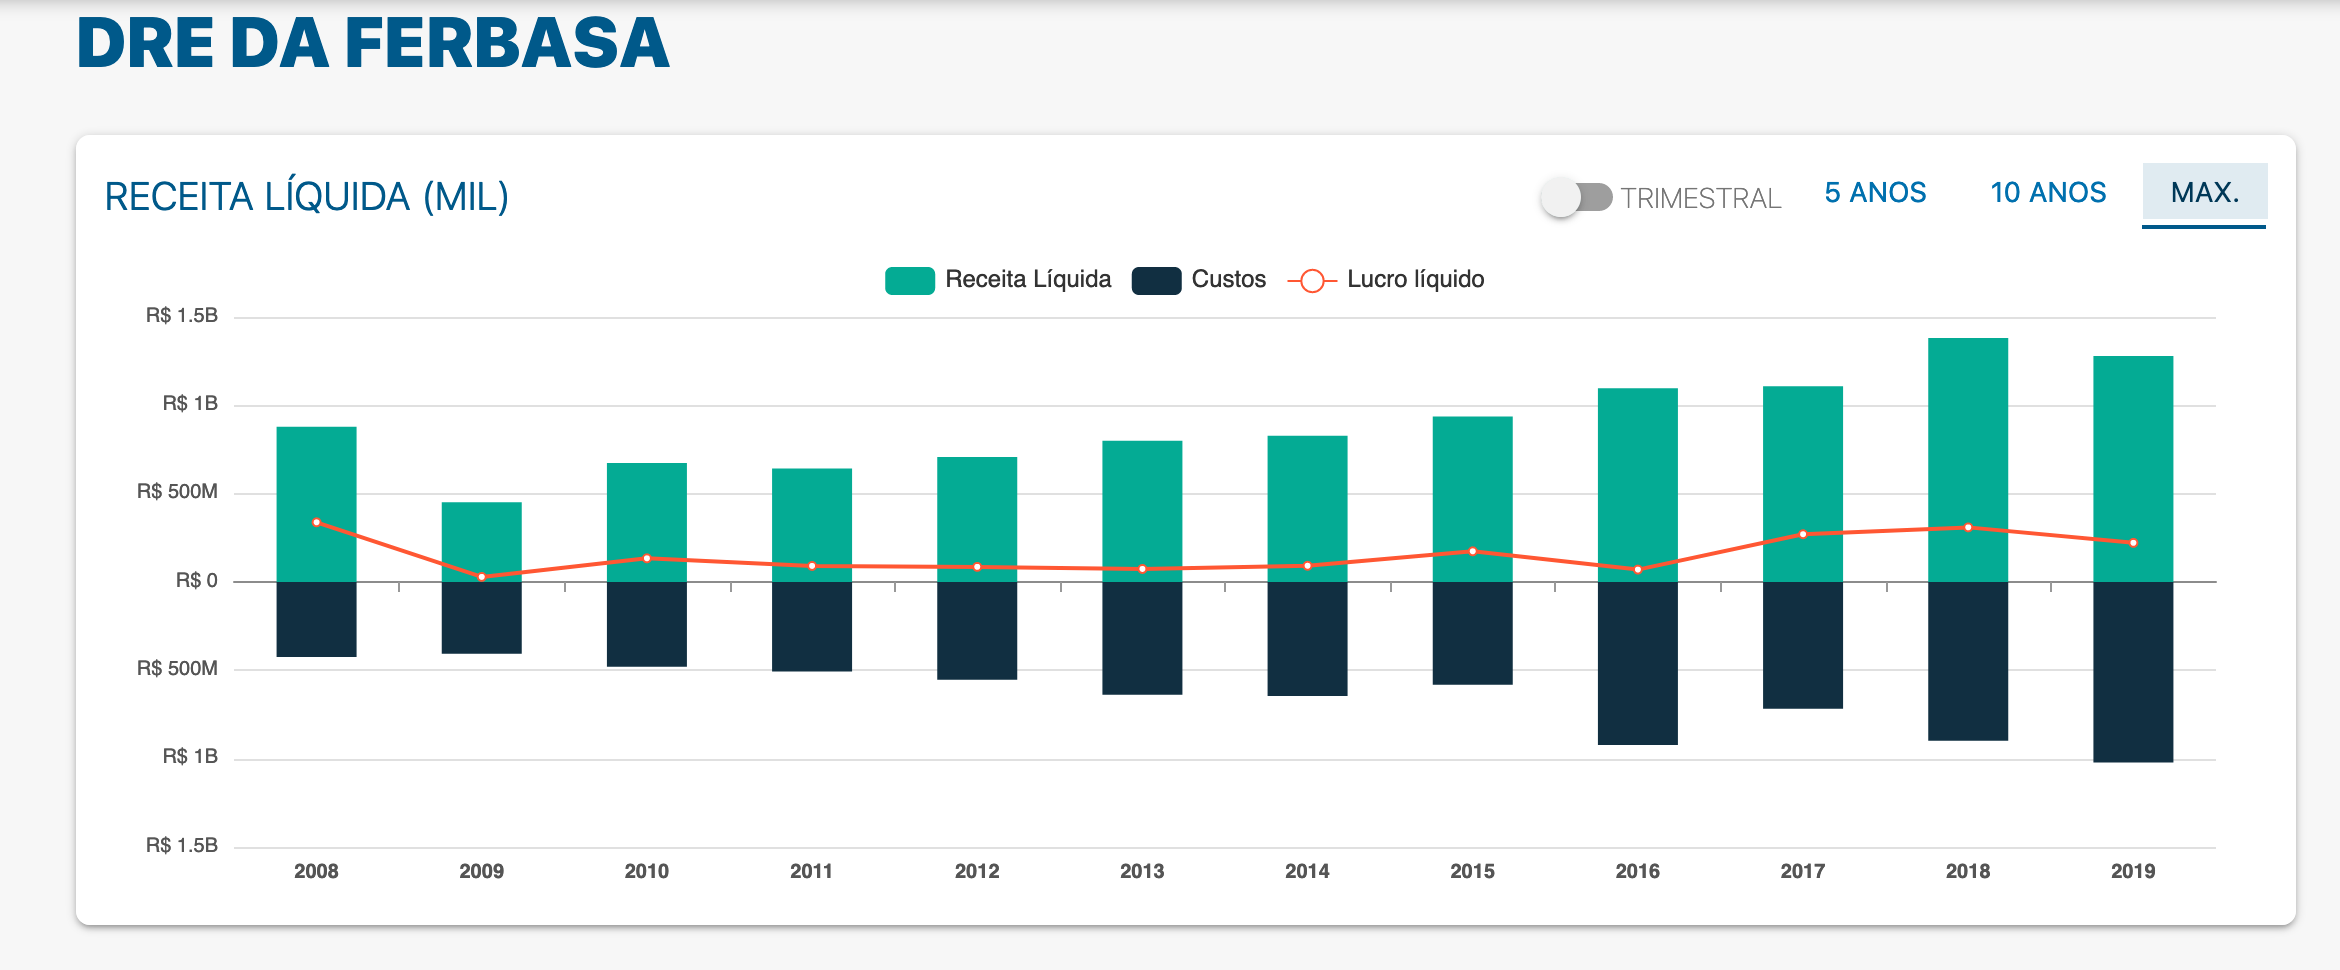This screenshot has width=2340, height=970.
Task: Select the 10 ANOS tab
Action: [2048, 193]
